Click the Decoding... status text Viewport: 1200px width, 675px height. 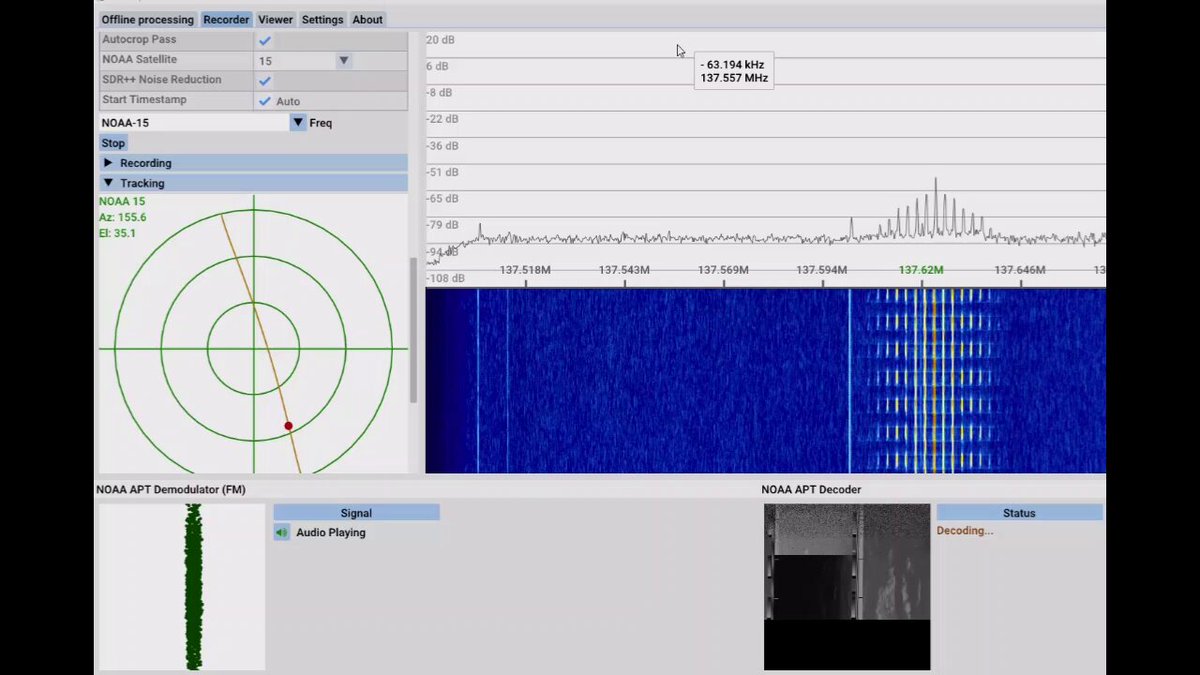(x=965, y=531)
